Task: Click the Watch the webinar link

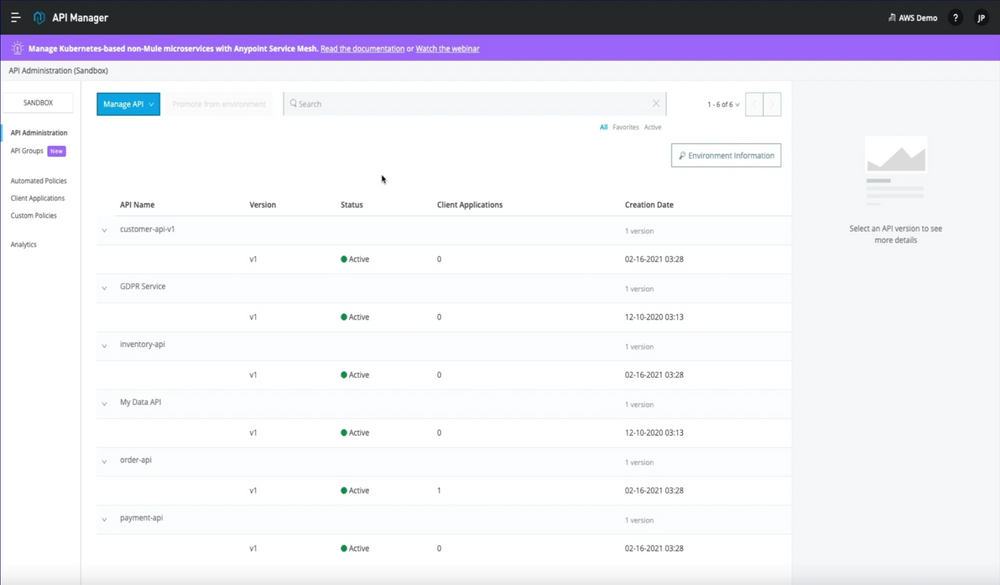Action: [x=449, y=48]
